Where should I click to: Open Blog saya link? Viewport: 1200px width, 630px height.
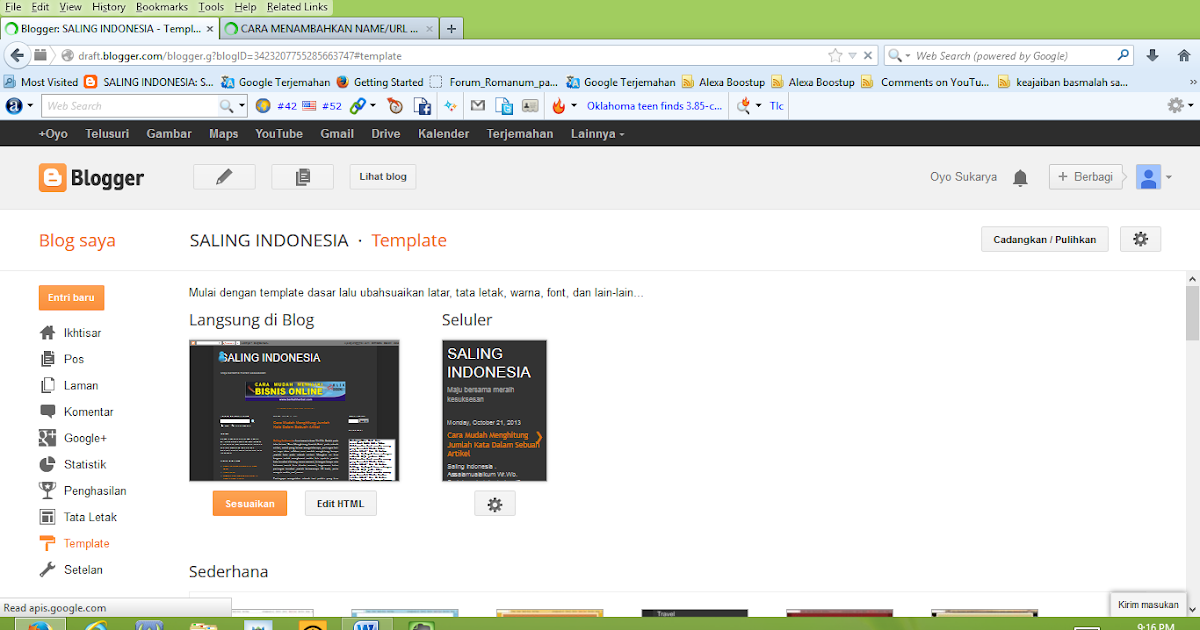click(x=77, y=240)
